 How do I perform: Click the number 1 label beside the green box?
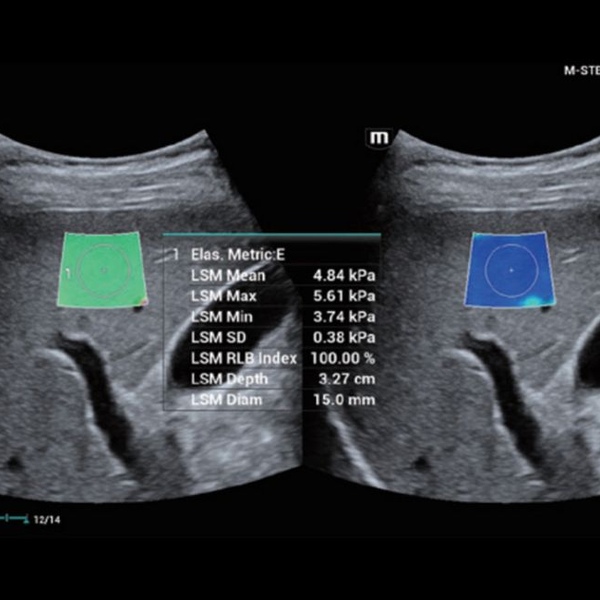pos(68,273)
